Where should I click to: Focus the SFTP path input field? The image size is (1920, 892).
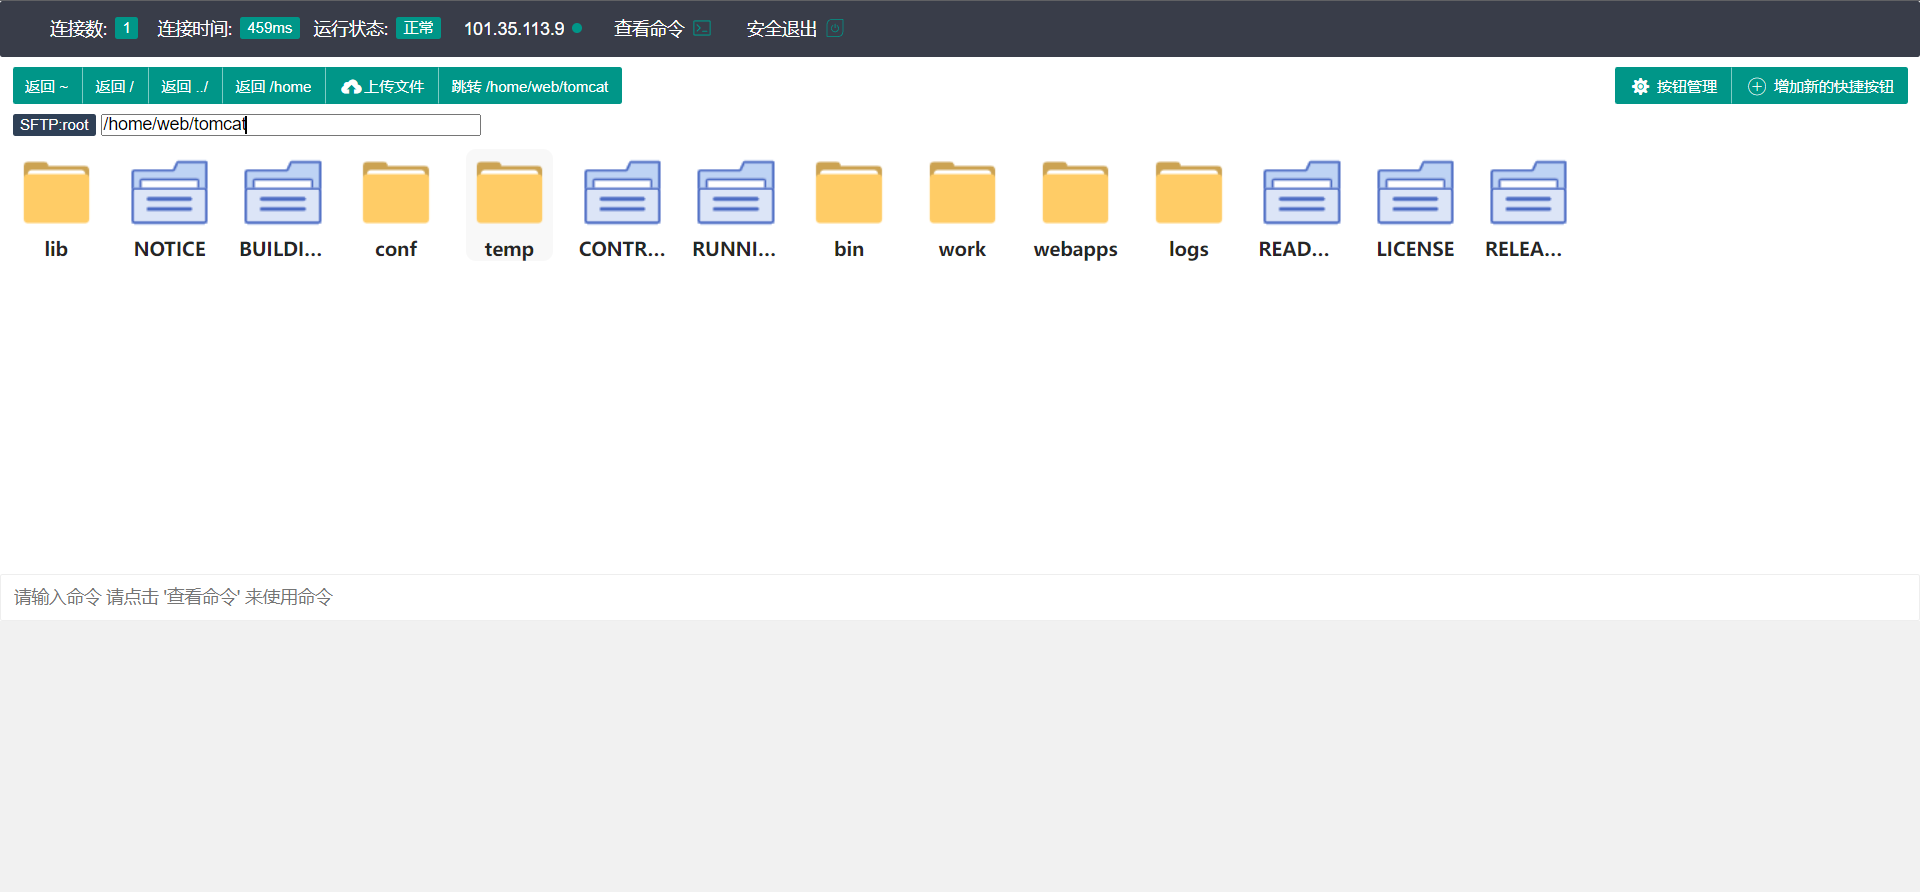[291, 124]
